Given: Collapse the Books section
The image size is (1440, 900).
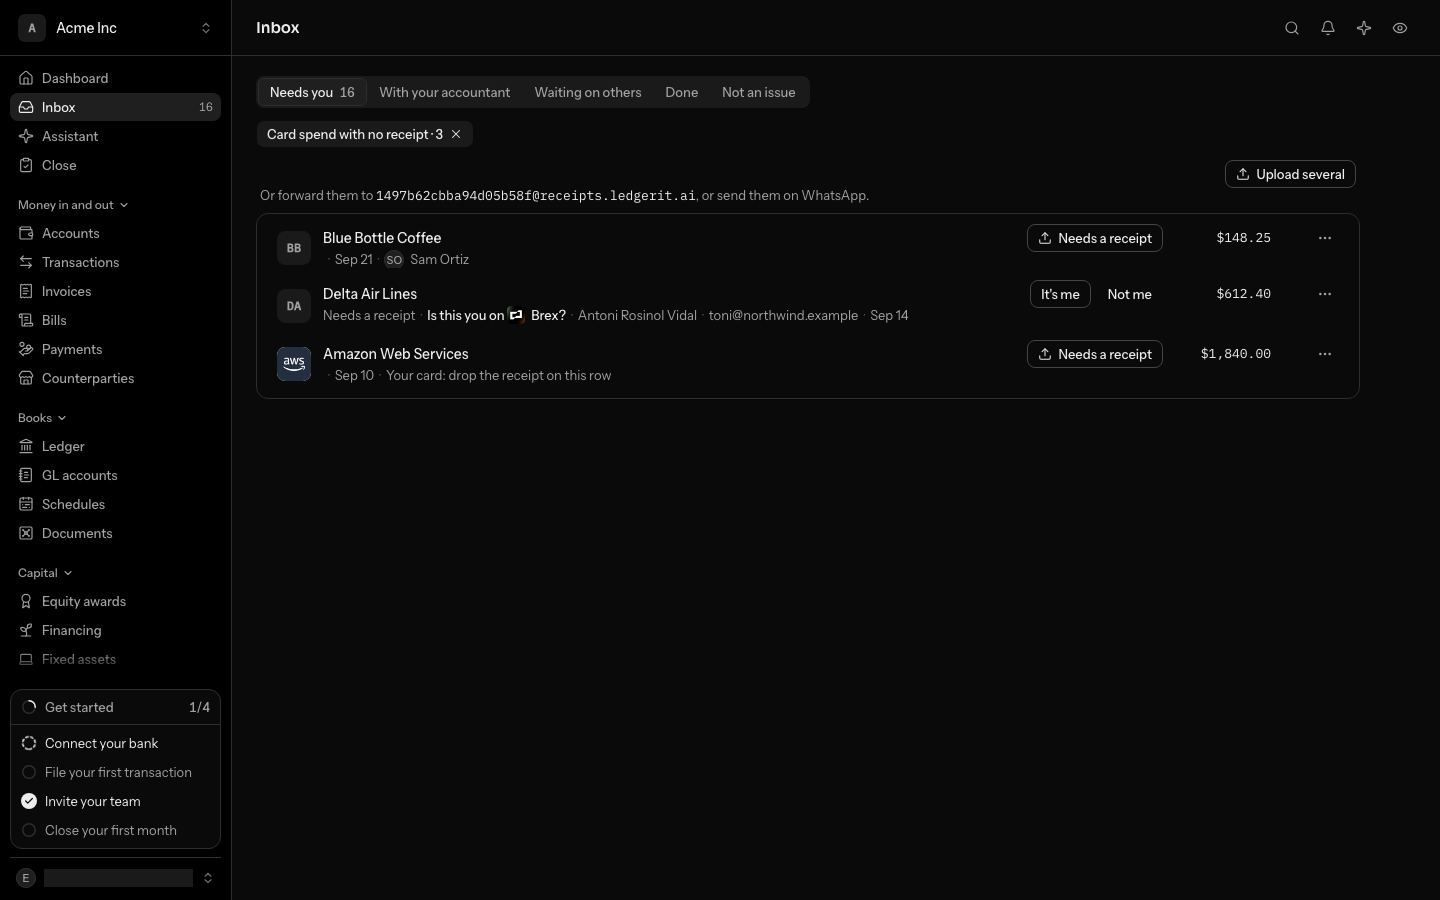Looking at the screenshot, I should (x=42, y=418).
